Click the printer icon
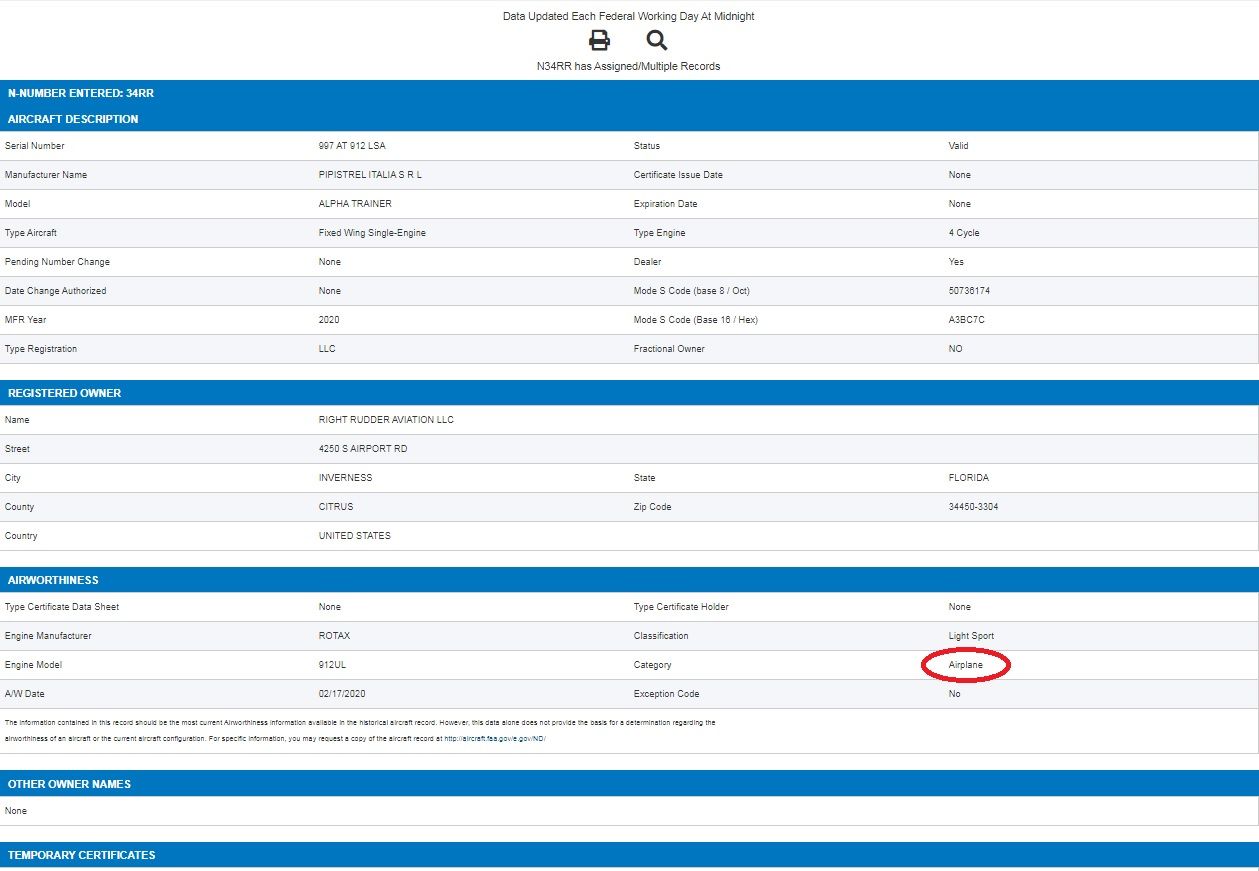1259x871 pixels. [x=599, y=40]
